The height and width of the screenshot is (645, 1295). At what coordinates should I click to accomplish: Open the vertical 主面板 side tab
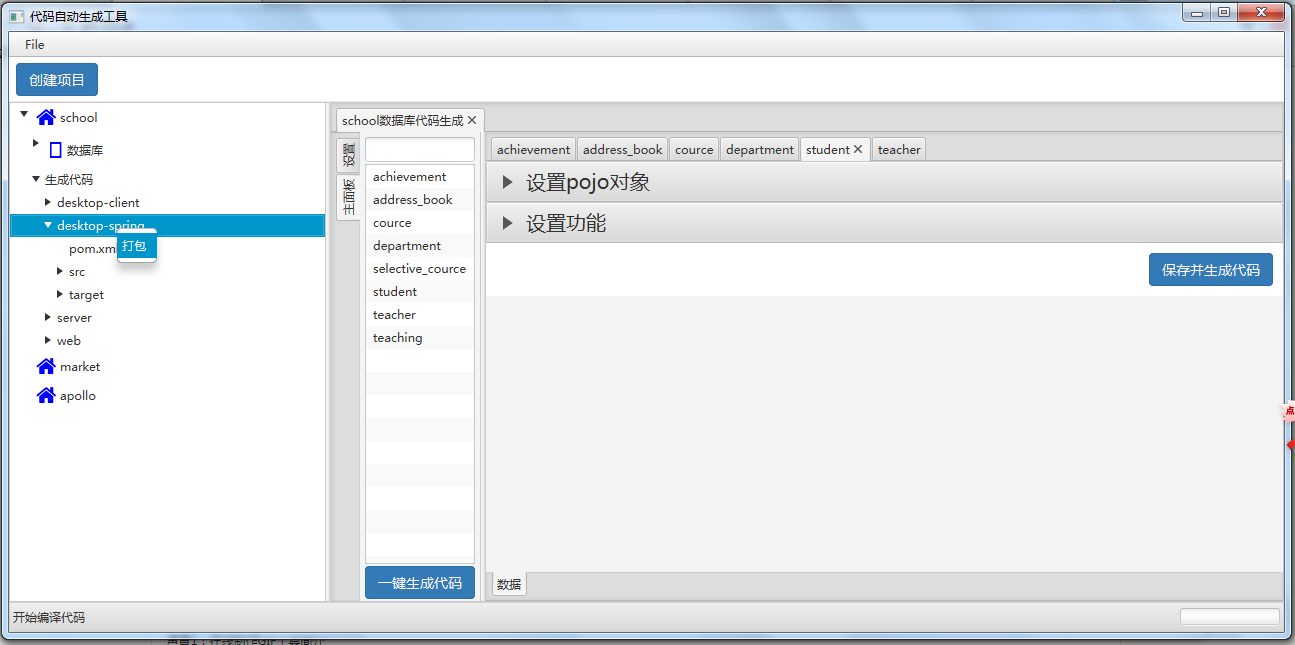(348, 197)
